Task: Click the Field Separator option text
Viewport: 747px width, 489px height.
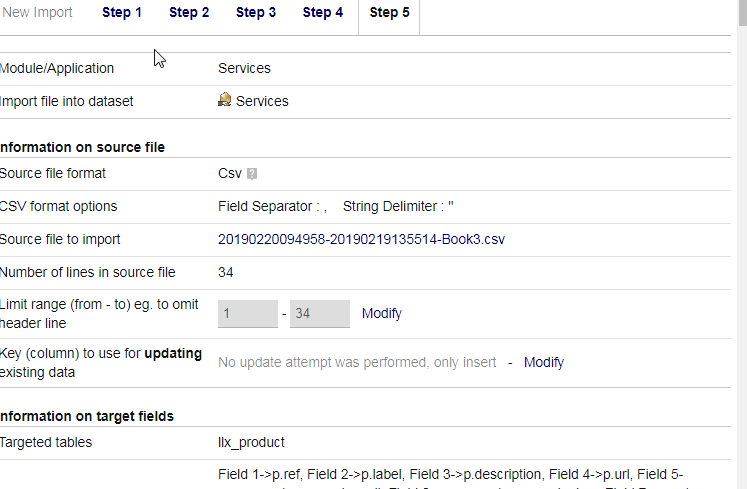Action: pos(273,206)
